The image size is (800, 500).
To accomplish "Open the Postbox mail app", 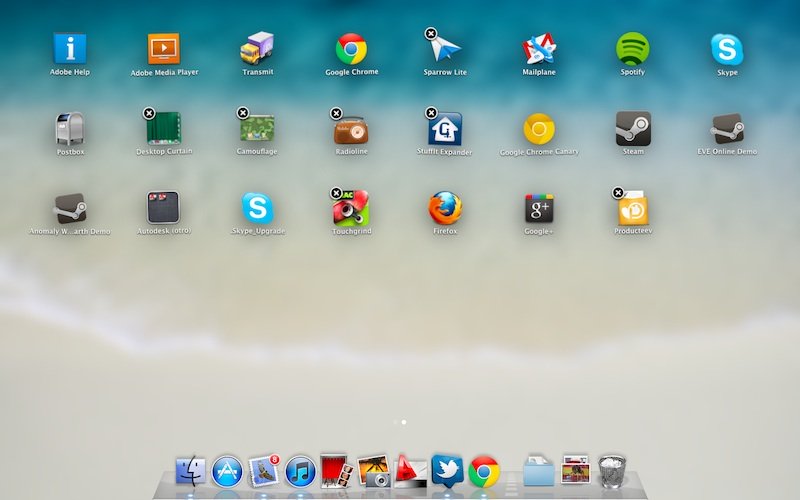I will pos(70,129).
